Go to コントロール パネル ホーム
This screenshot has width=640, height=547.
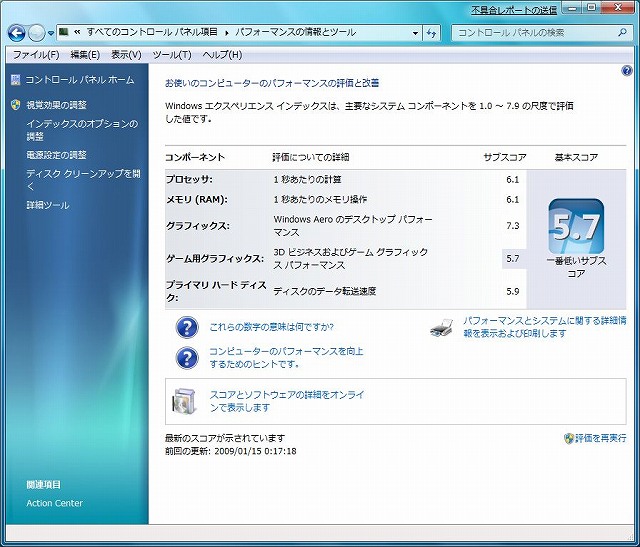(x=80, y=80)
